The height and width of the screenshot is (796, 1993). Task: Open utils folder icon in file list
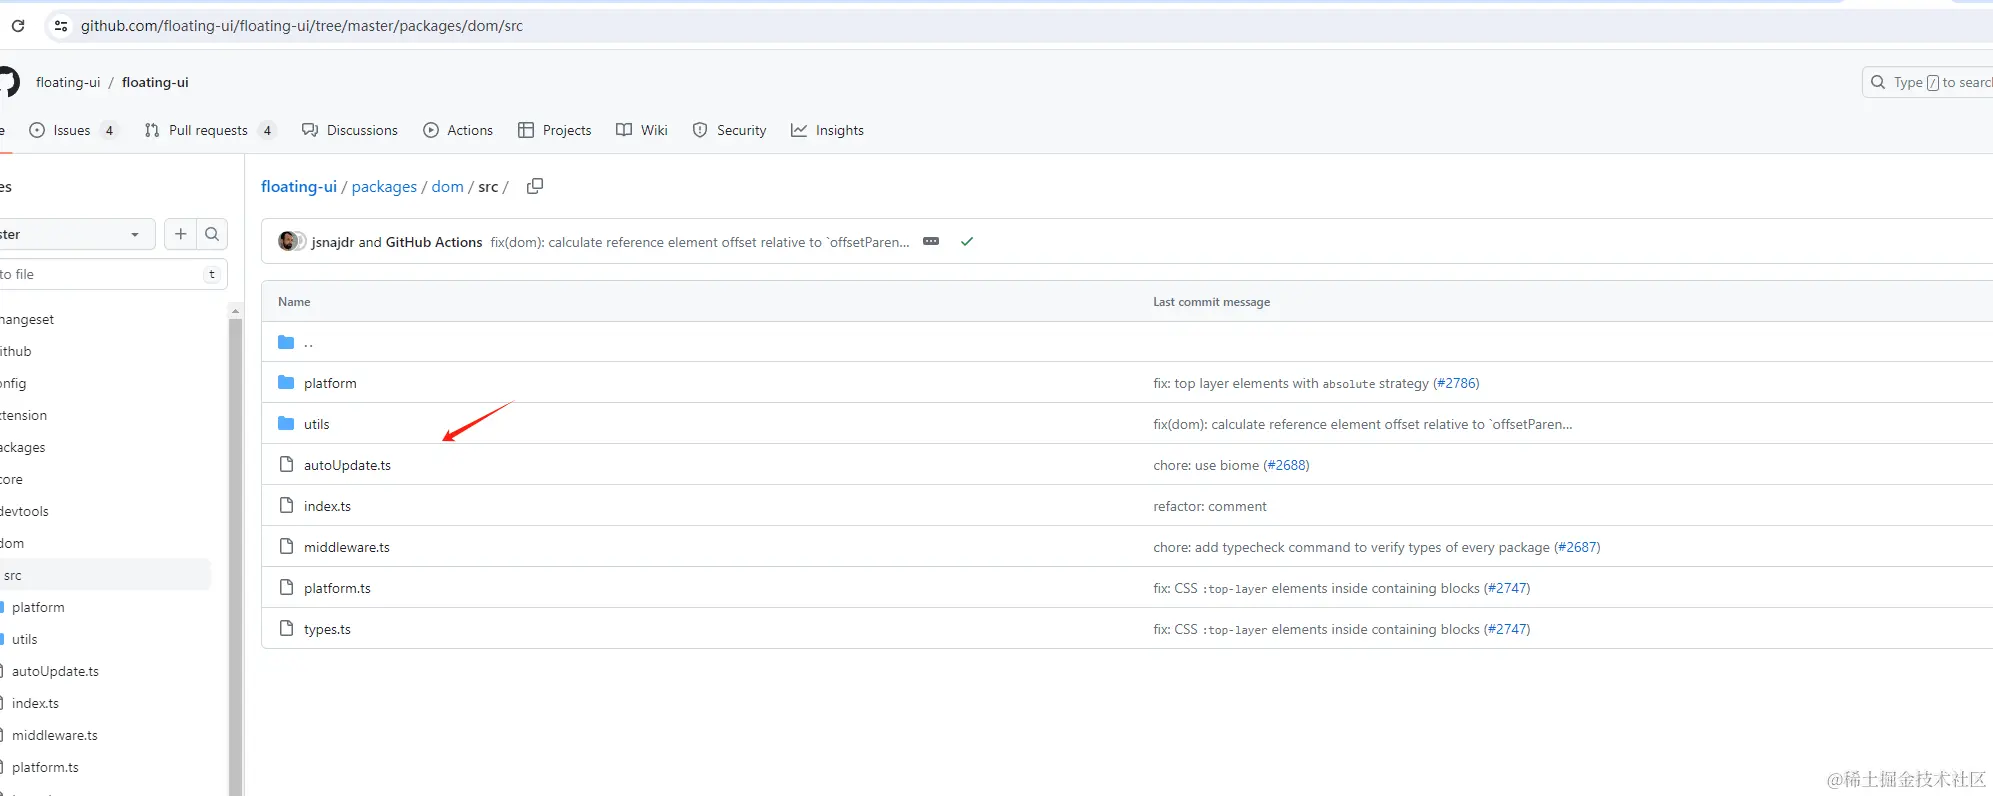286,423
